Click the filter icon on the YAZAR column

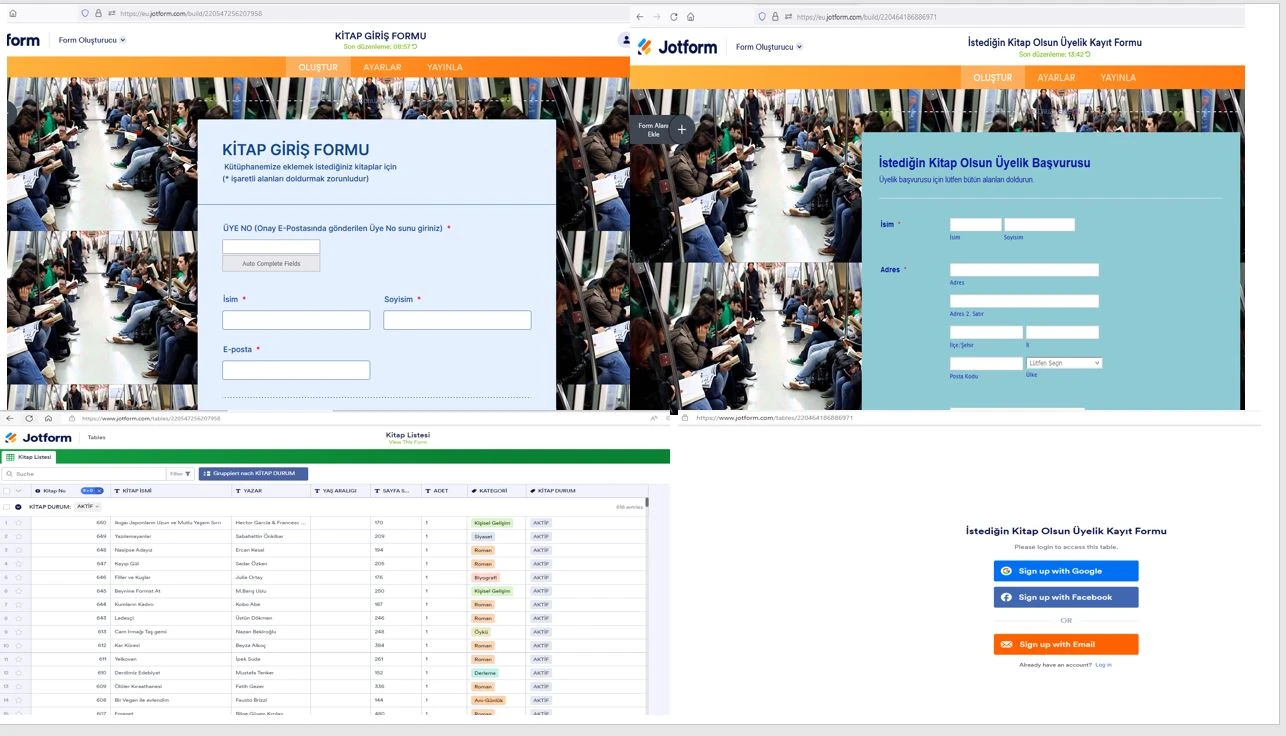click(x=237, y=491)
